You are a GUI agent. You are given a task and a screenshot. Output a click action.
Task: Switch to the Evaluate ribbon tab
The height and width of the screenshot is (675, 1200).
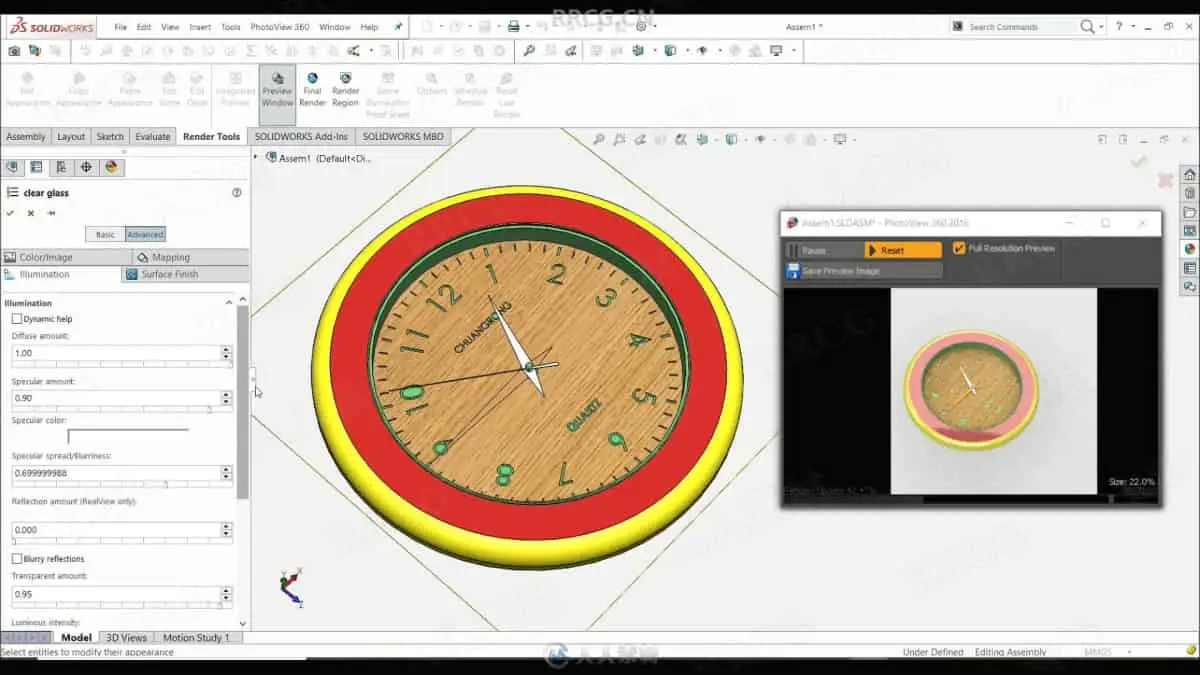[153, 136]
